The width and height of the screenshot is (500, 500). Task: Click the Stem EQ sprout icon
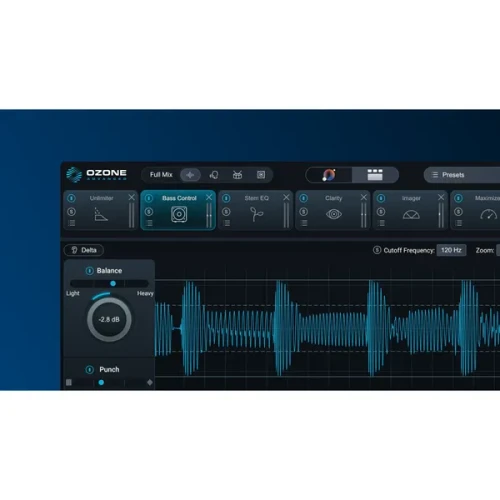pos(256,214)
